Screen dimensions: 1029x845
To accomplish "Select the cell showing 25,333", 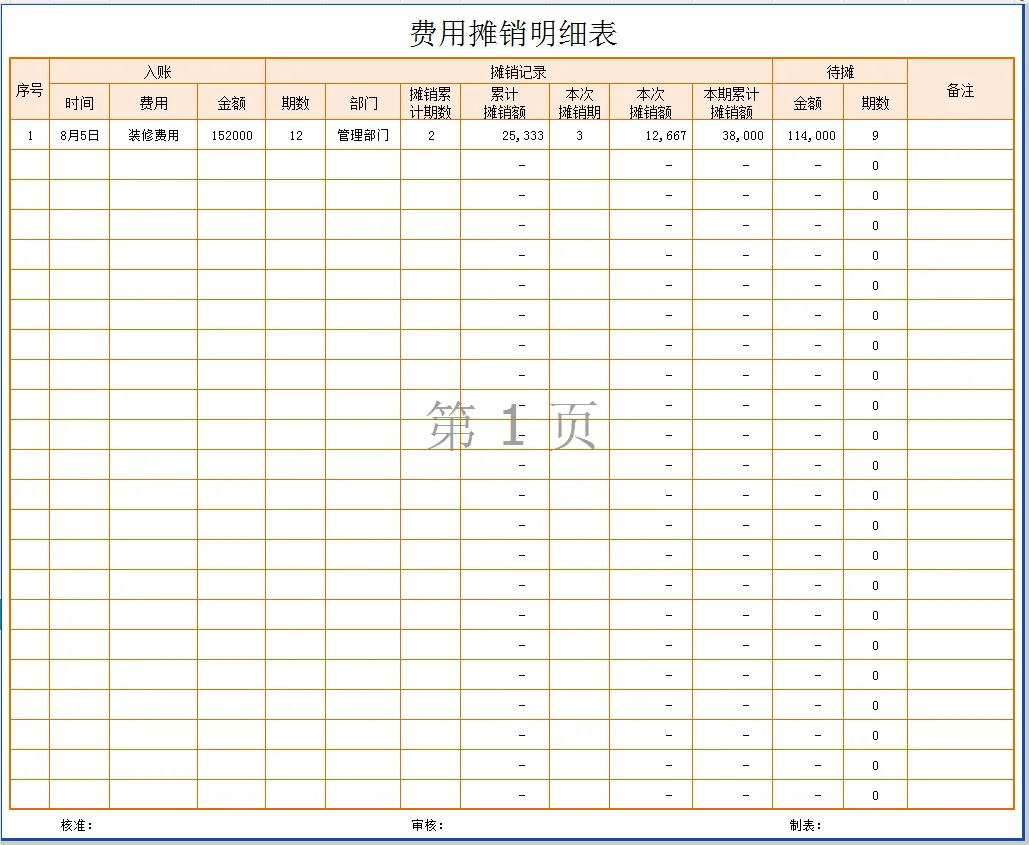I will (x=505, y=135).
